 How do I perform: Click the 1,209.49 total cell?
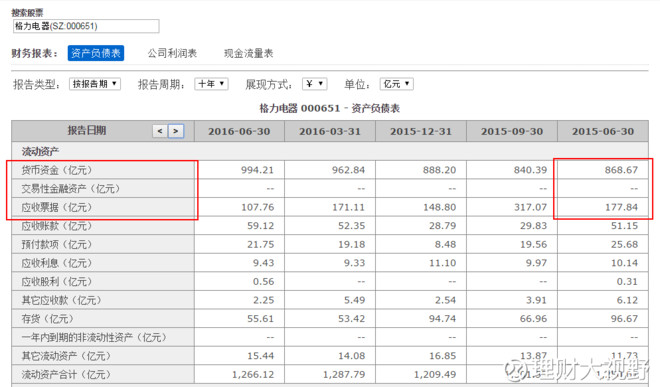point(421,374)
